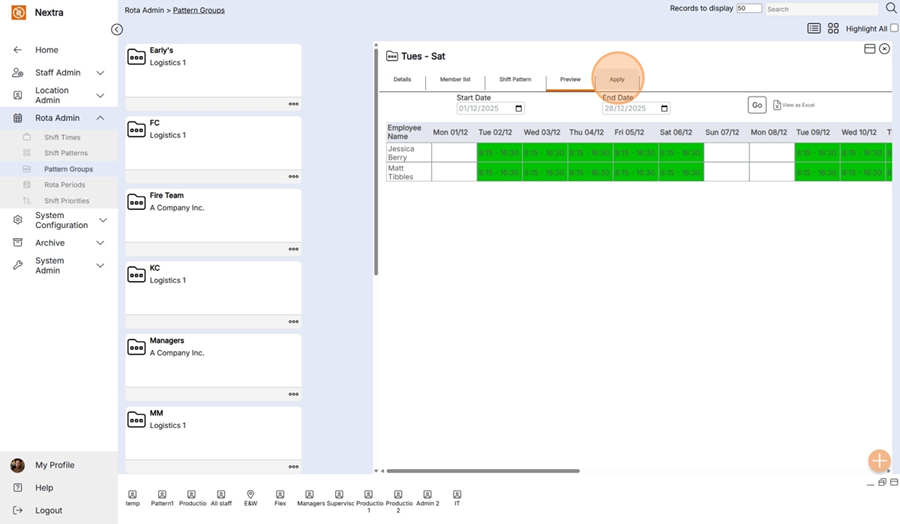Image resolution: width=900 pixels, height=524 pixels.
Task: Click the Records to display field
Action: click(749, 9)
